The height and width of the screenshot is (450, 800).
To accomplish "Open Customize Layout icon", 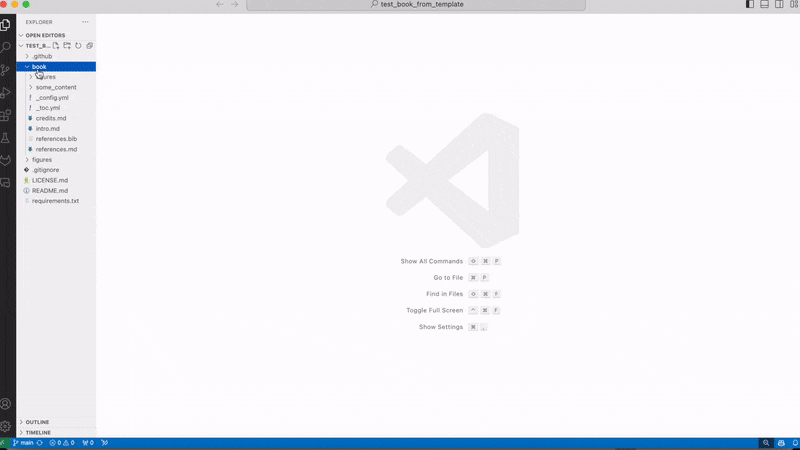I will (794, 4).
